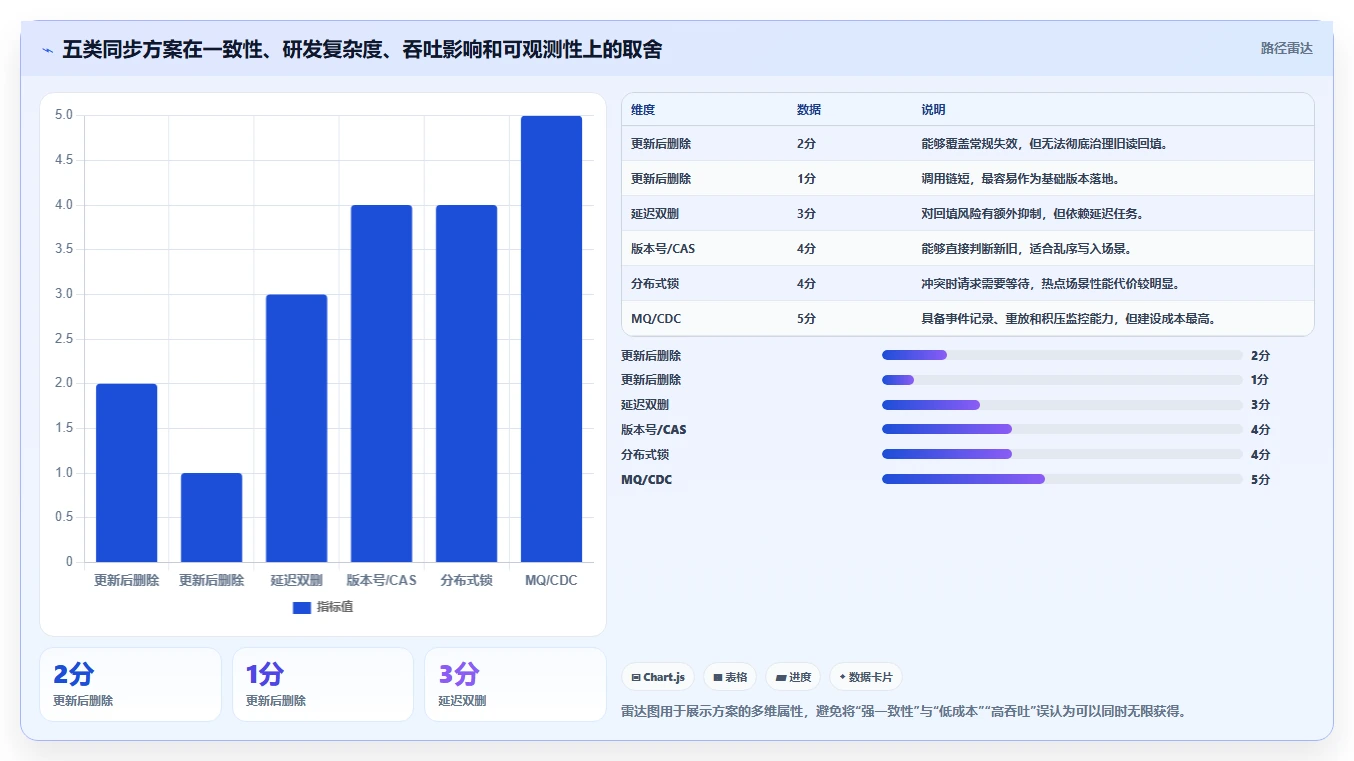1354x761 pixels.
Task: Click the MQ/CDC x-axis label
Action: (x=551, y=580)
